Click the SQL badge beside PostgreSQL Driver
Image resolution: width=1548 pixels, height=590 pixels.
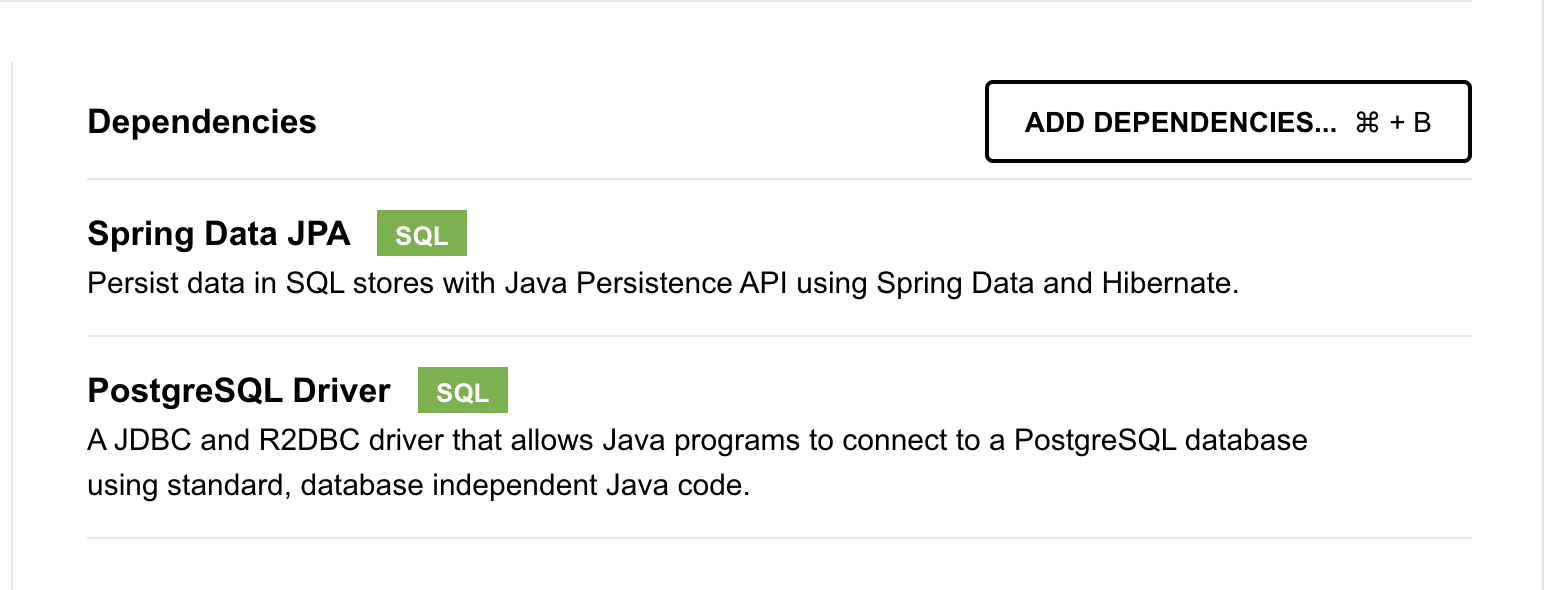462,391
